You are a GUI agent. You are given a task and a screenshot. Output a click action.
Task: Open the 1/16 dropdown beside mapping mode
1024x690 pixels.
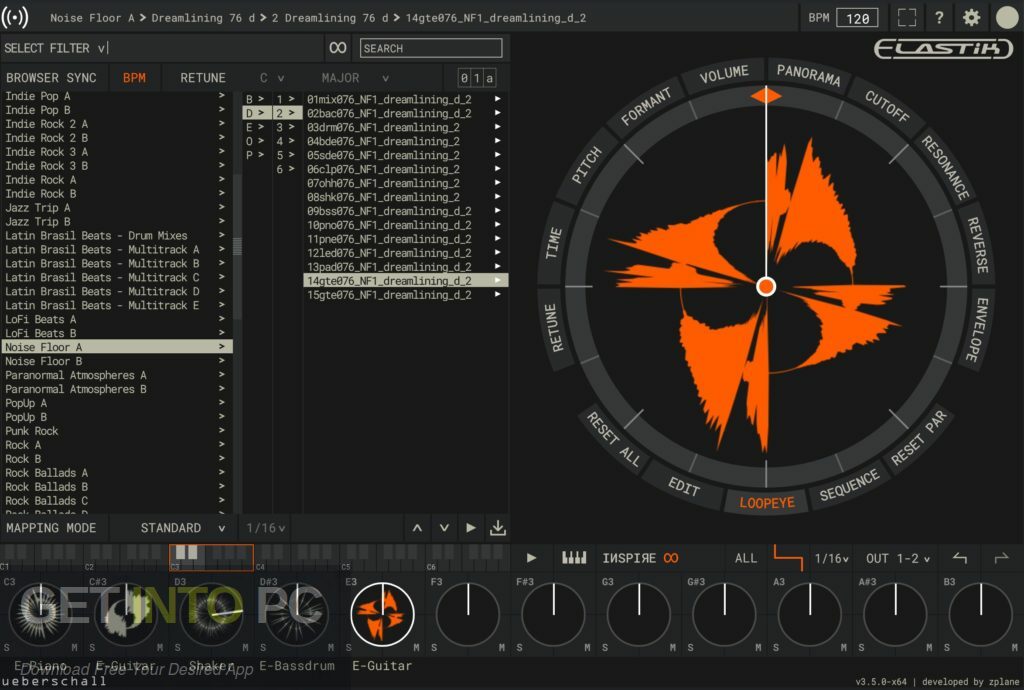pos(265,527)
